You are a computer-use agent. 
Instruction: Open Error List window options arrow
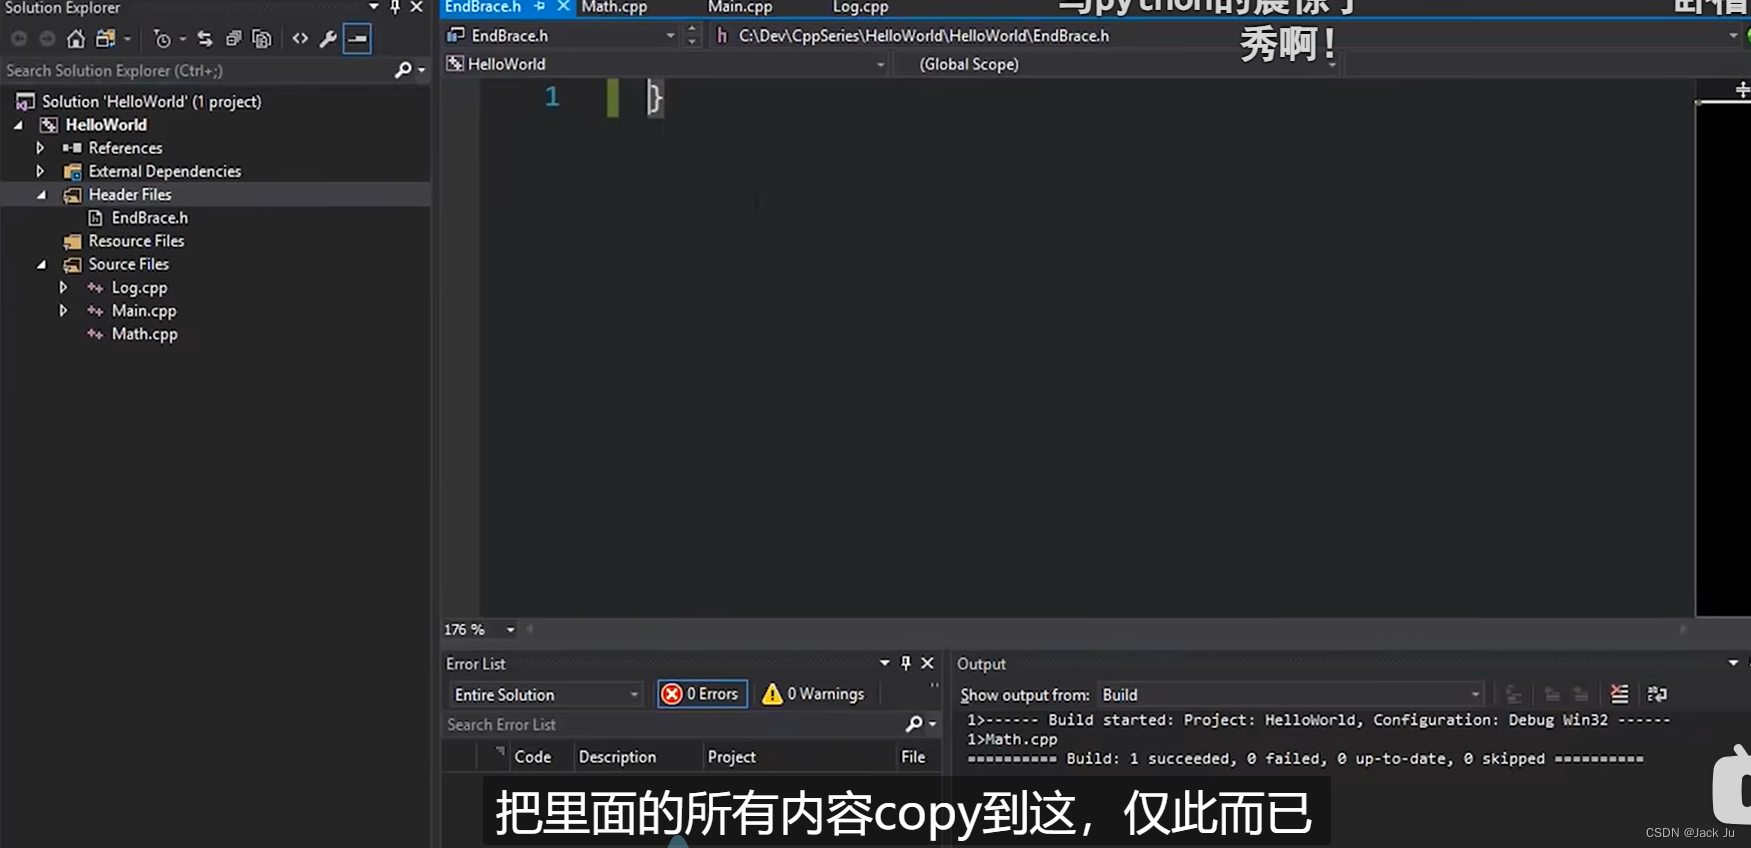click(x=884, y=663)
